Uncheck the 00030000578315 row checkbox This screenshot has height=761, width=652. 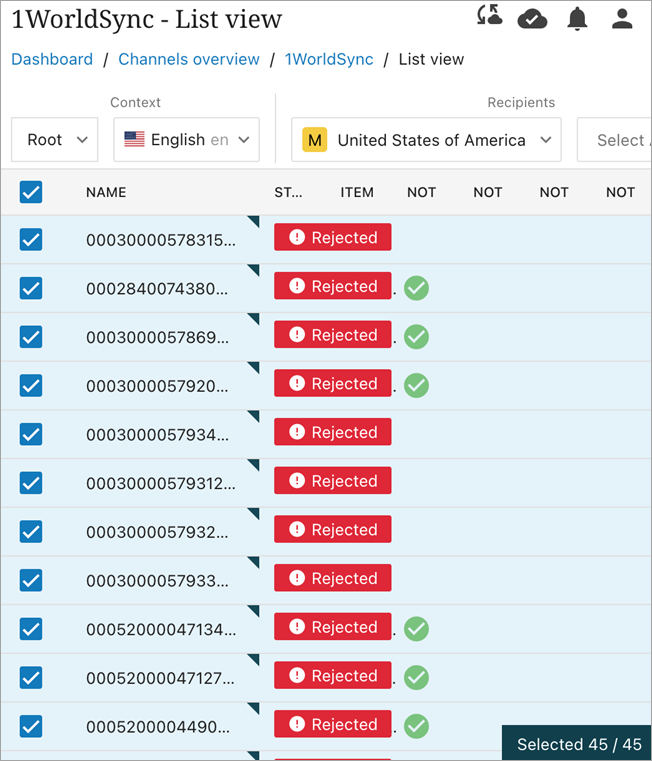(31, 239)
